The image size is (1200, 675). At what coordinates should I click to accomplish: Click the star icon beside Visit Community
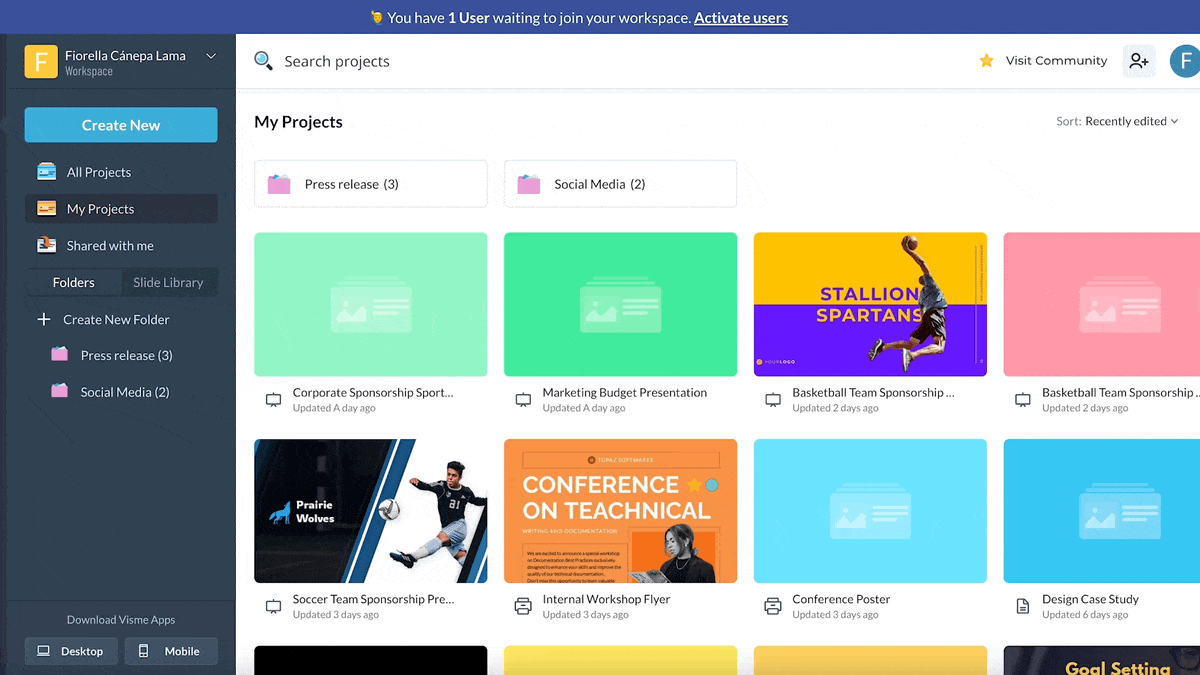pos(984,60)
